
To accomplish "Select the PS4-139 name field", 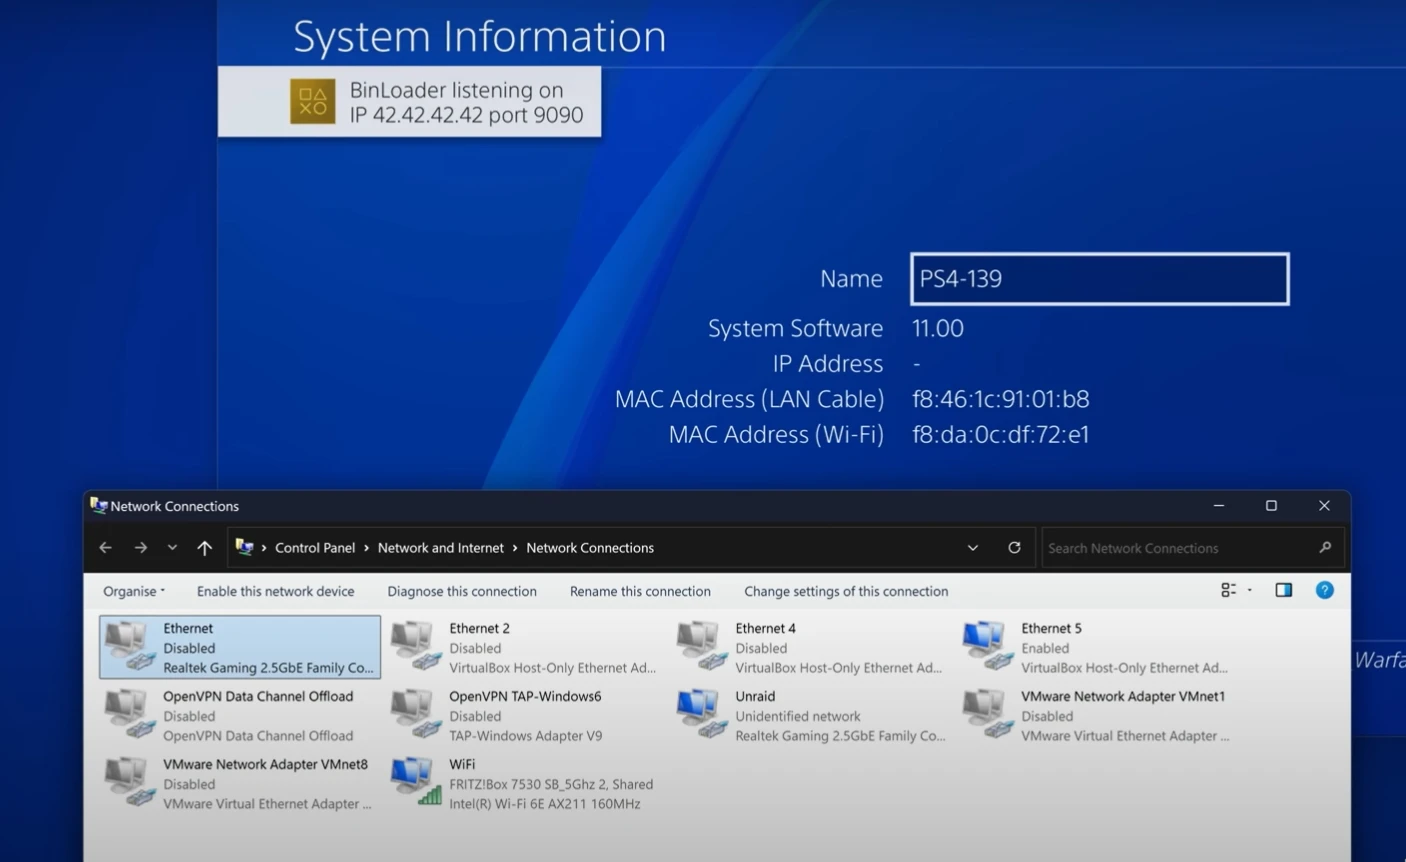I will point(1099,279).
